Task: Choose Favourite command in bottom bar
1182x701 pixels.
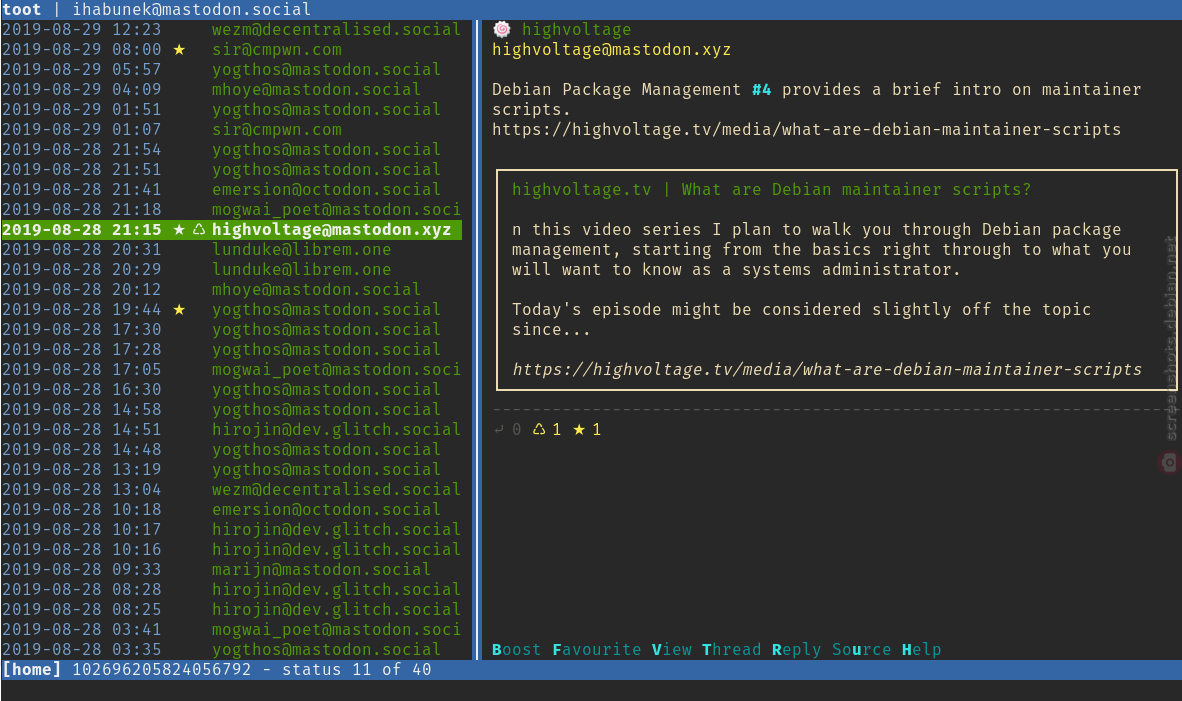Action: 596,650
